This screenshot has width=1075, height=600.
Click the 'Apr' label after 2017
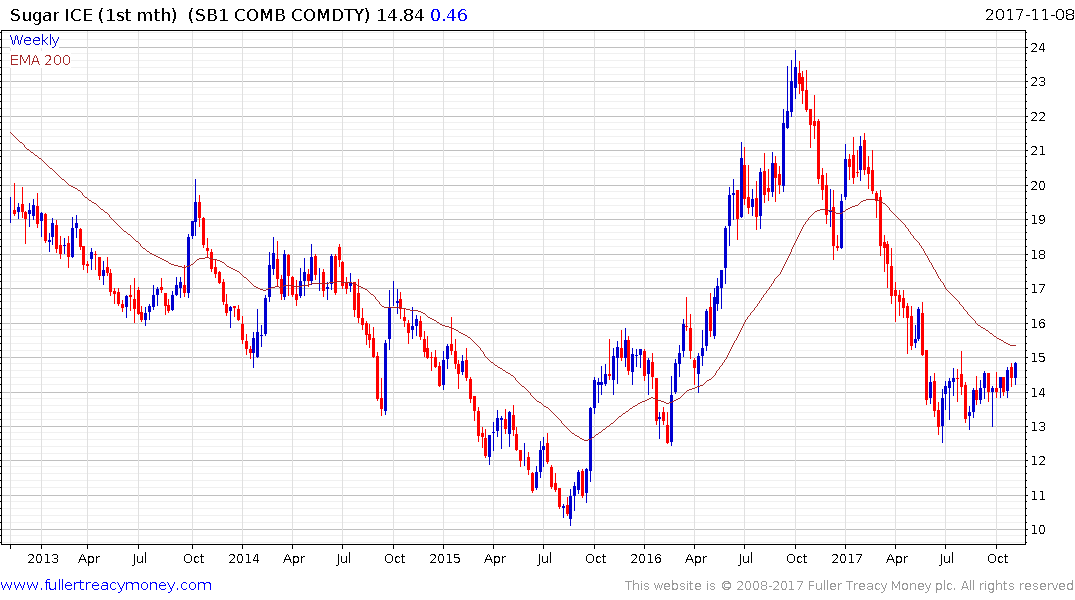click(897, 558)
